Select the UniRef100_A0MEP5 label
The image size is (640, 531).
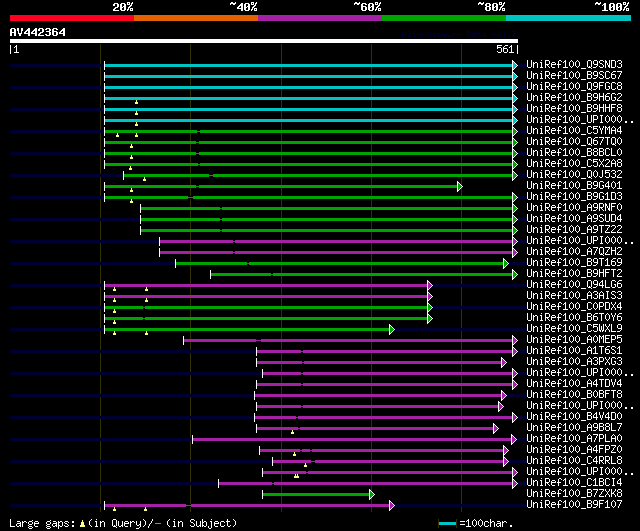[x=574, y=340]
